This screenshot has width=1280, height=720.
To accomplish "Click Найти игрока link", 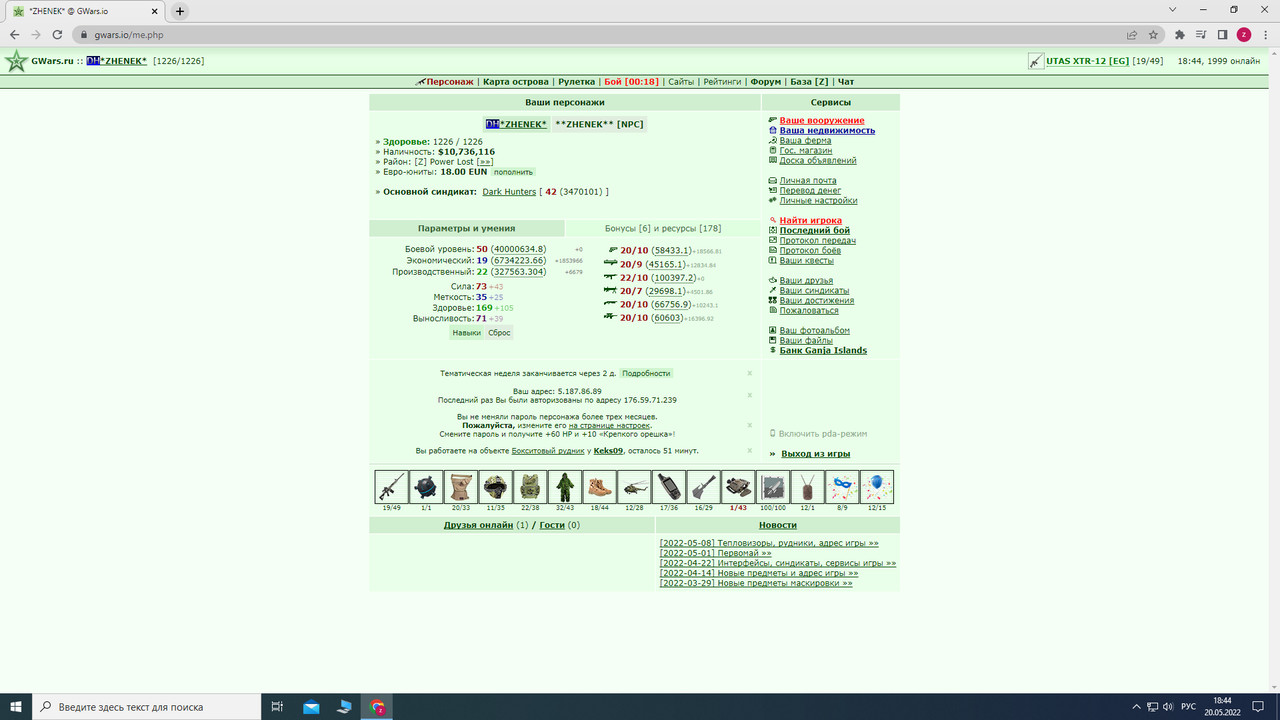I will (811, 220).
